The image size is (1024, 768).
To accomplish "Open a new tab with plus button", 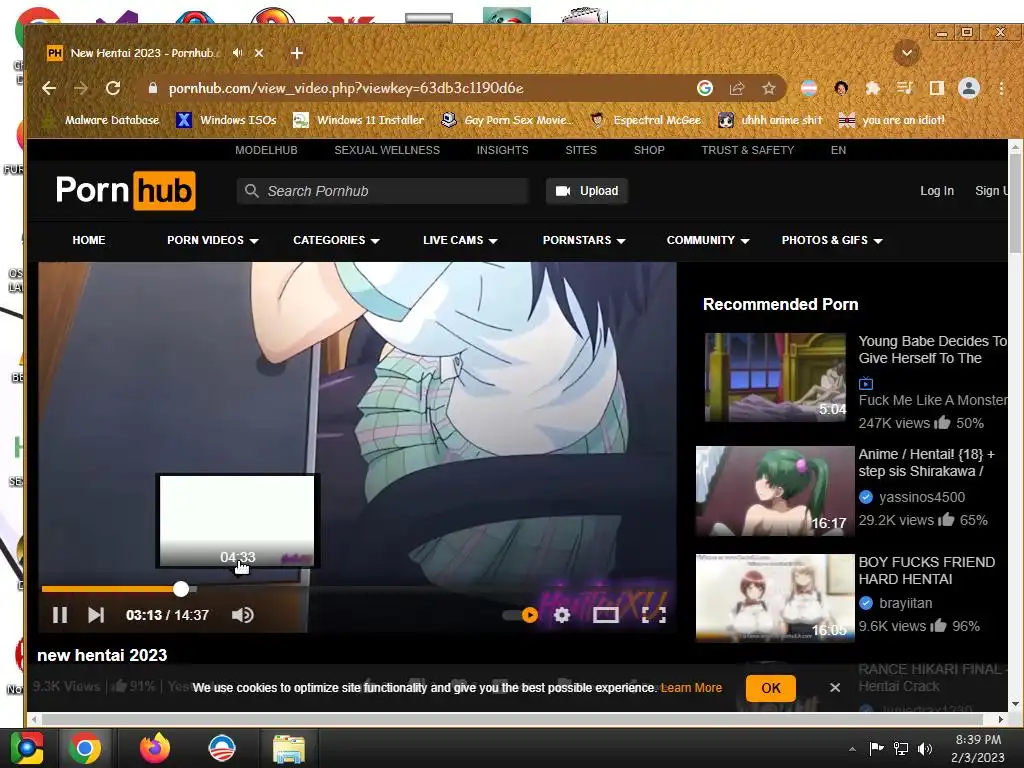I will tap(296, 53).
